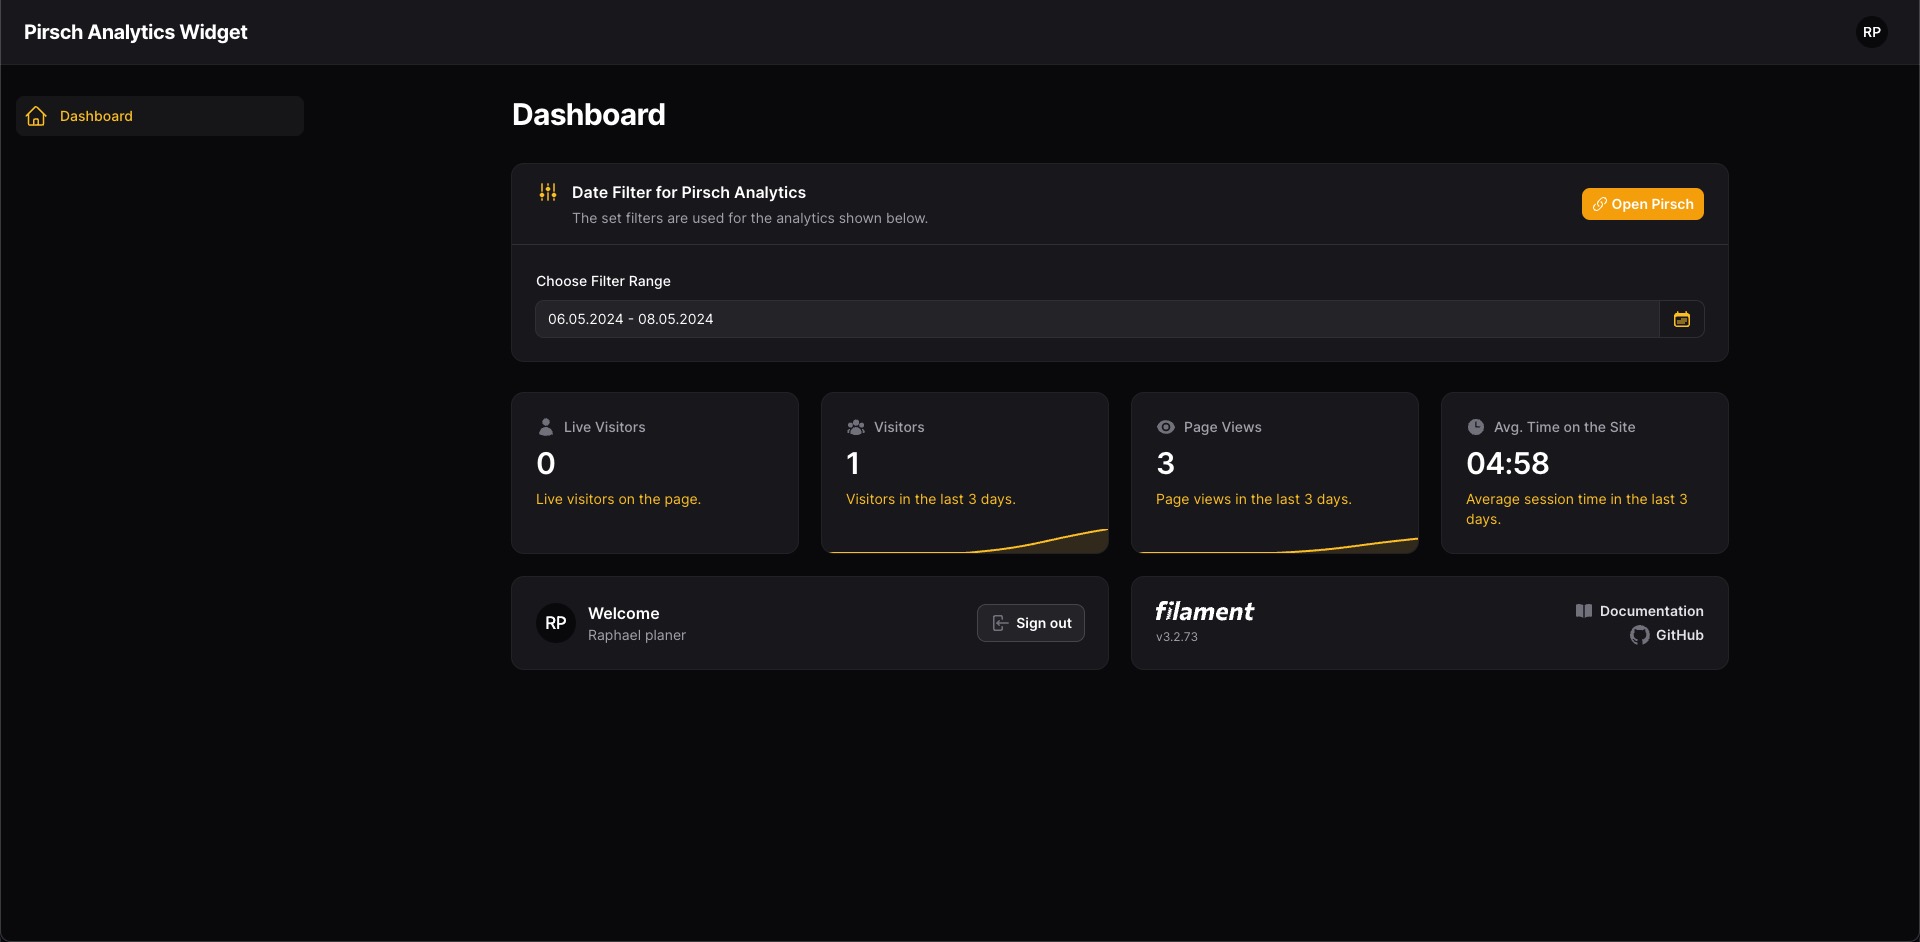Click the Live Visitors count 0
1920x942 pixels.
[546, 463]
